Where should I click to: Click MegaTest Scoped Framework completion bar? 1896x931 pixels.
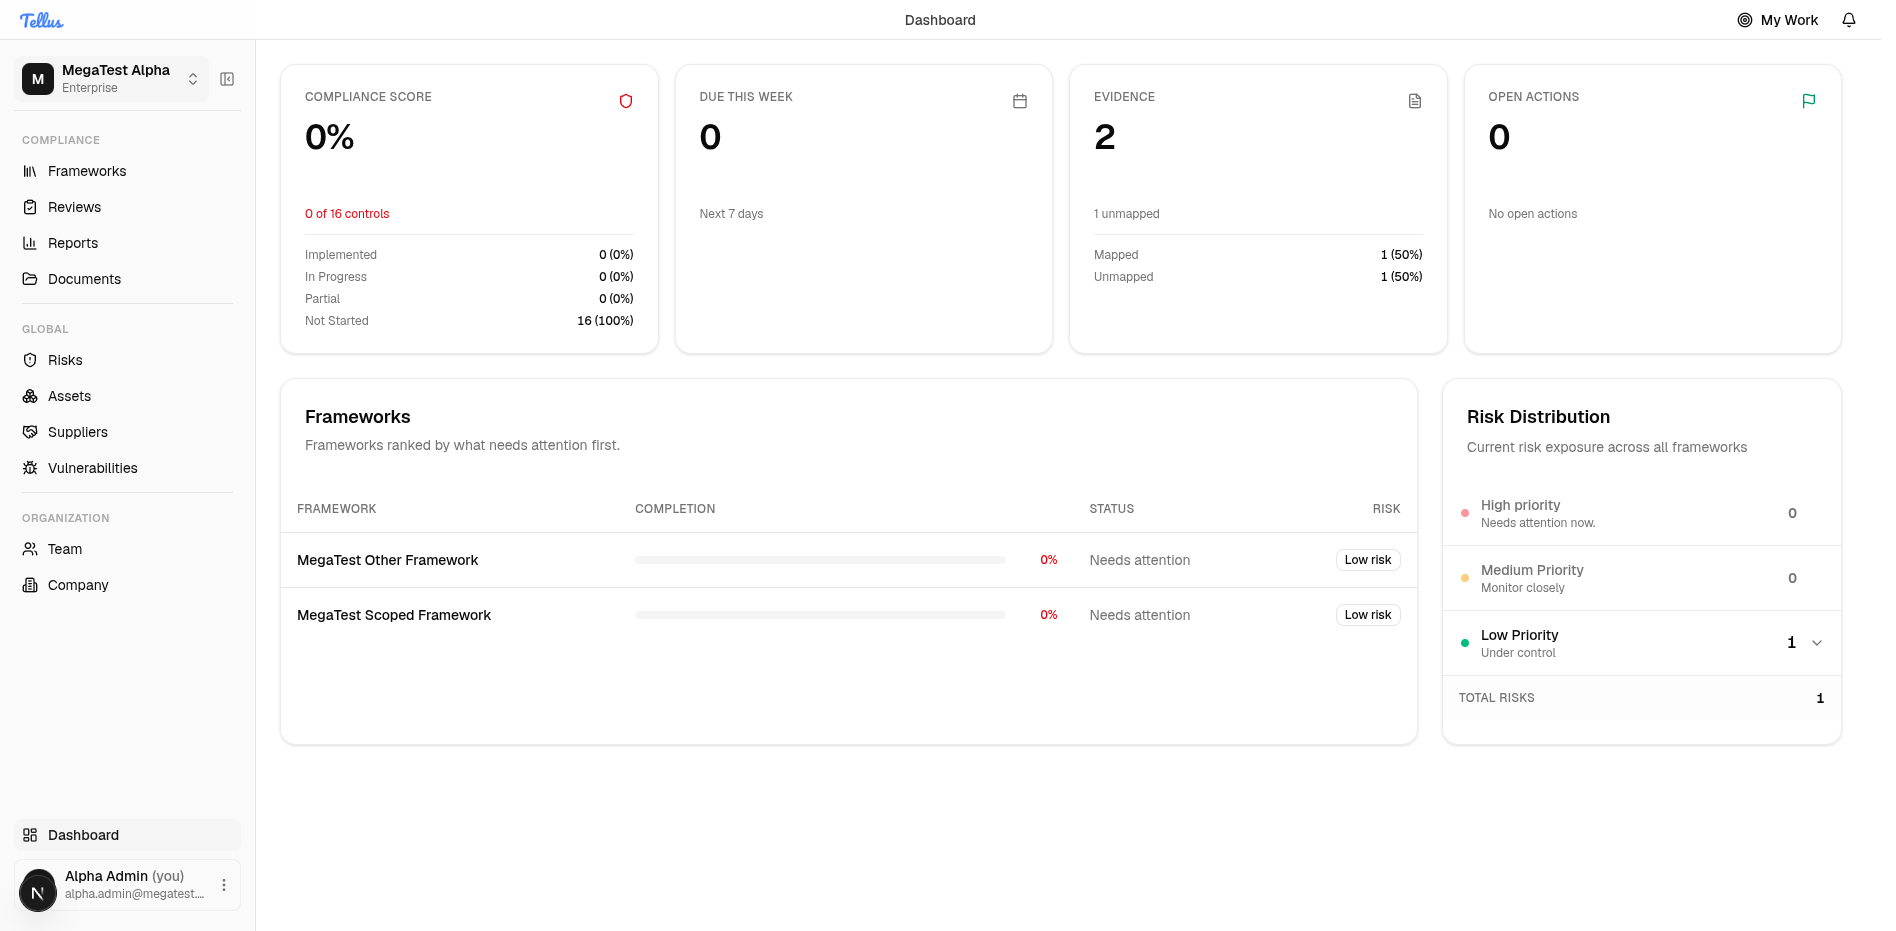coord(820,615)
